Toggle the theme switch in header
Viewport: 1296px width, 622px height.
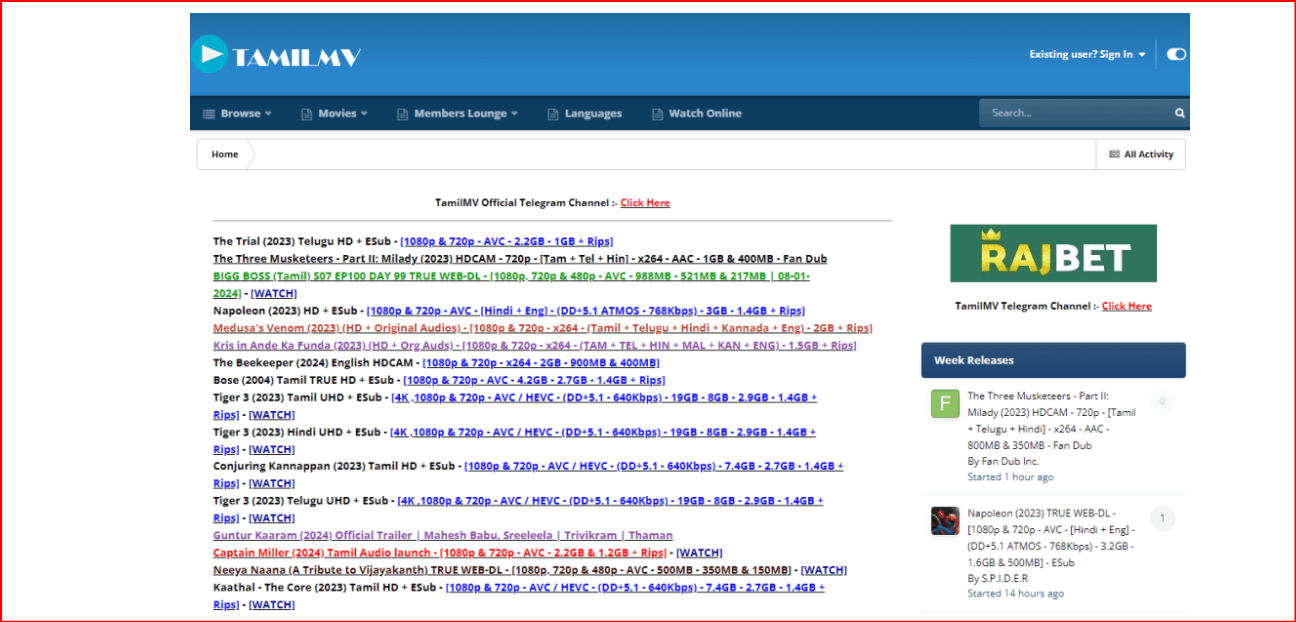1176,54
